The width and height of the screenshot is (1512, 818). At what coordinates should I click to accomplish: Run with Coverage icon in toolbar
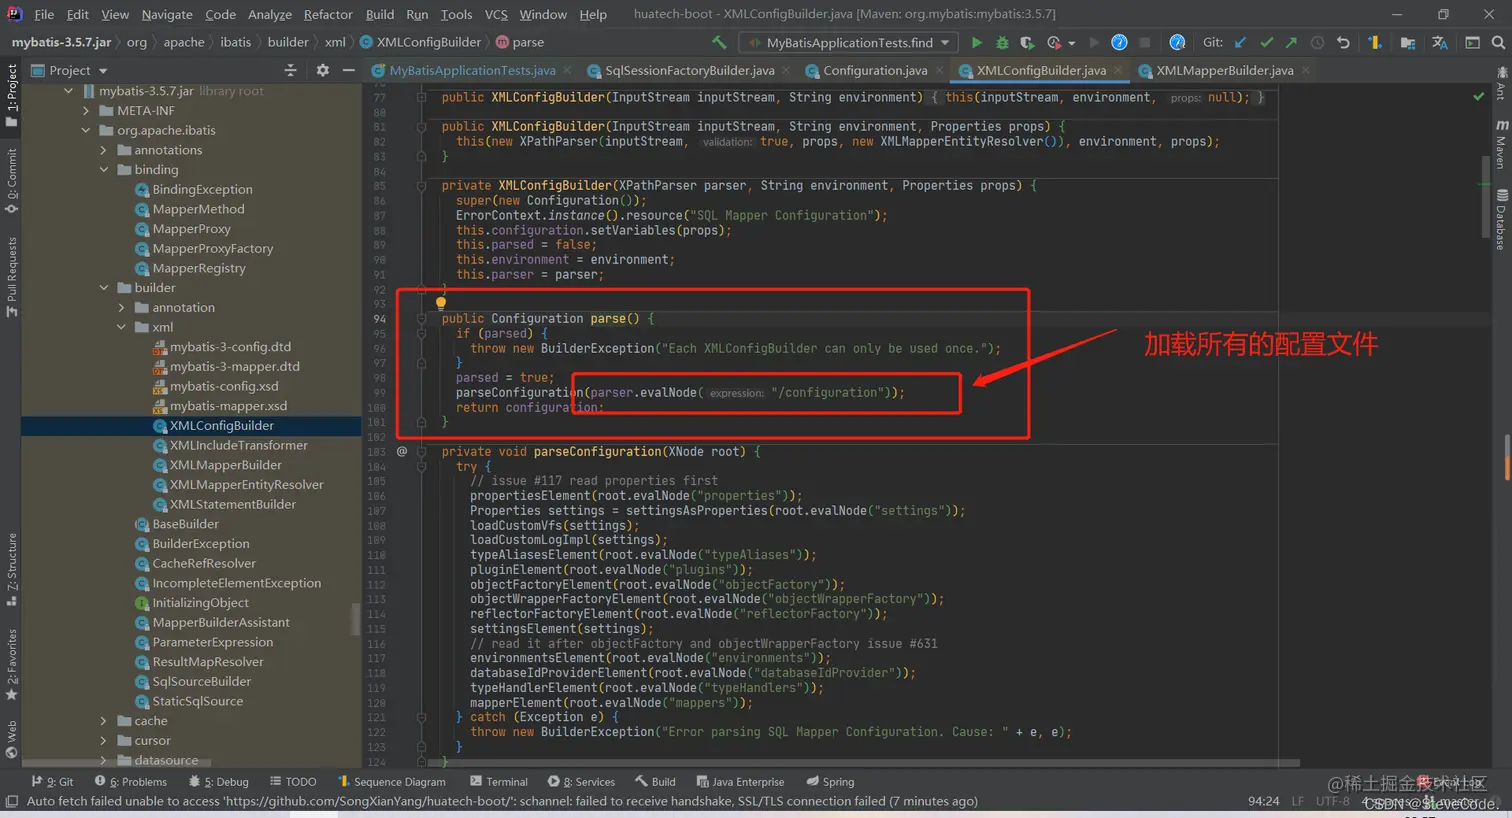pyautogui.click(x=1027, y=42)
